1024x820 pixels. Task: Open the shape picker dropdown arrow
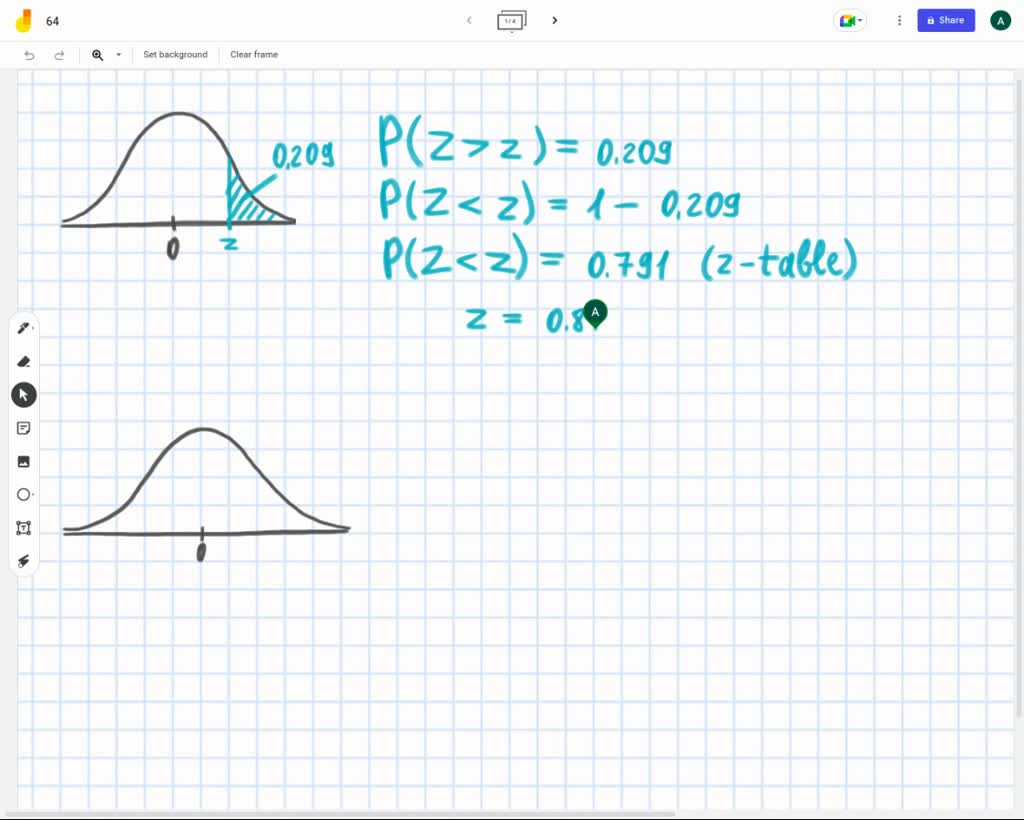coord(31,494)
